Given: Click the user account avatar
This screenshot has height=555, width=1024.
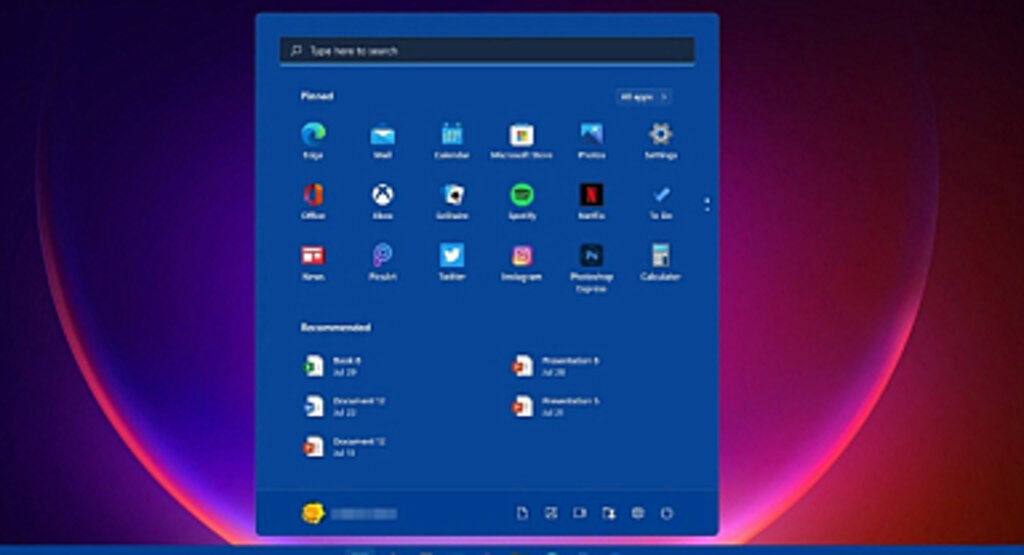Looking at the screenshot, I should tap(313, 513).
